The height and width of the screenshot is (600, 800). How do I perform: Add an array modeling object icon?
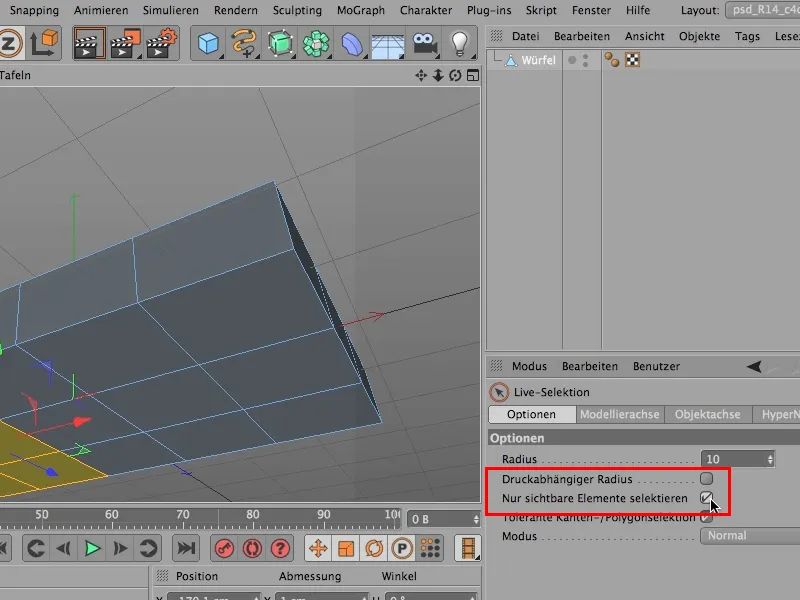coord(316,43)
